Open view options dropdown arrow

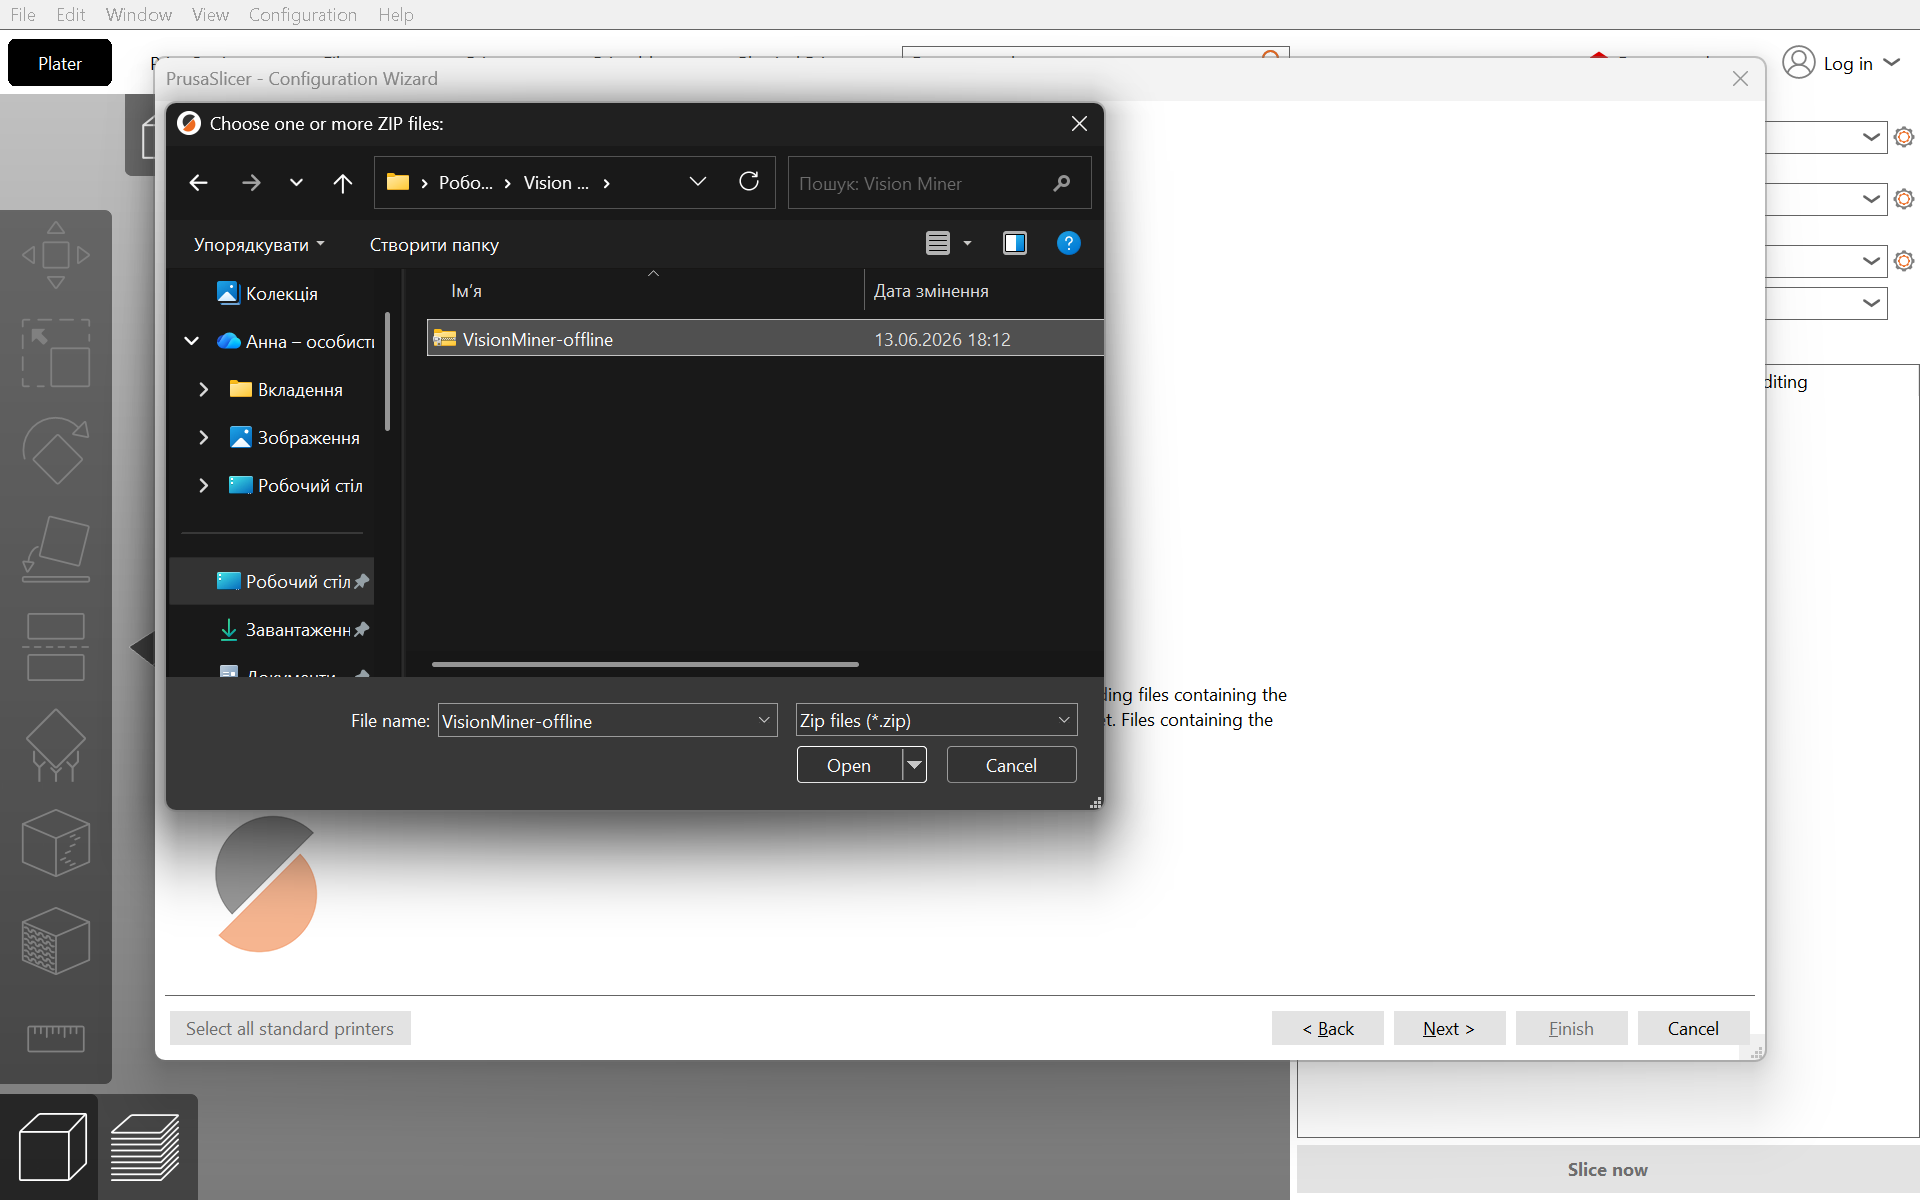tap(967, 243)
